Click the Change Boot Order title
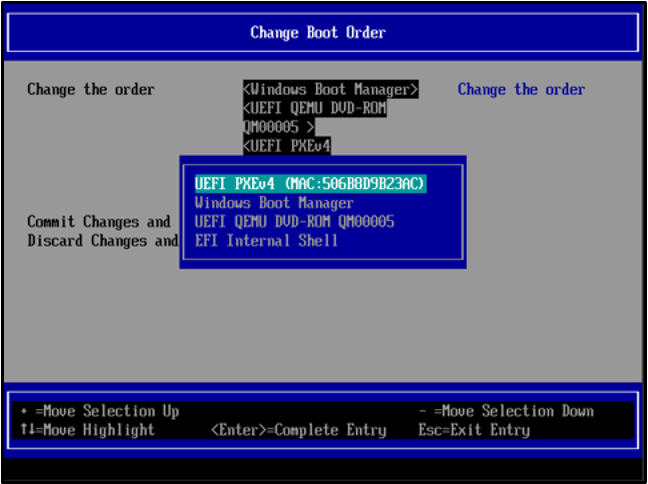 point(318,32)
